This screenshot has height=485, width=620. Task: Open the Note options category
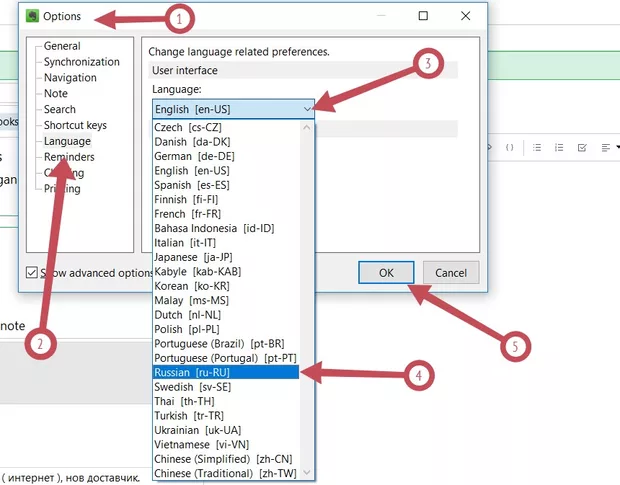click(x=56, y=93)
